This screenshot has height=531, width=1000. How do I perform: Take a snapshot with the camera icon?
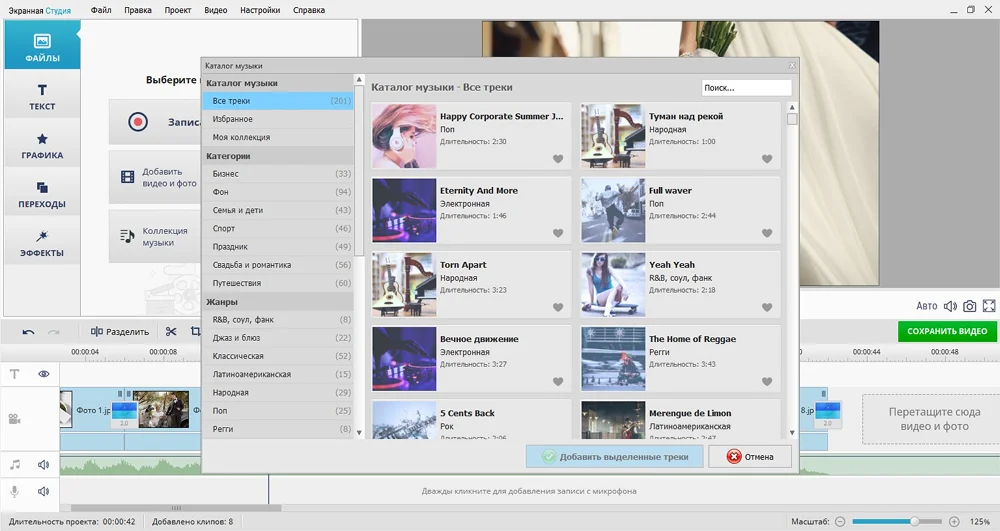(970, 306)
